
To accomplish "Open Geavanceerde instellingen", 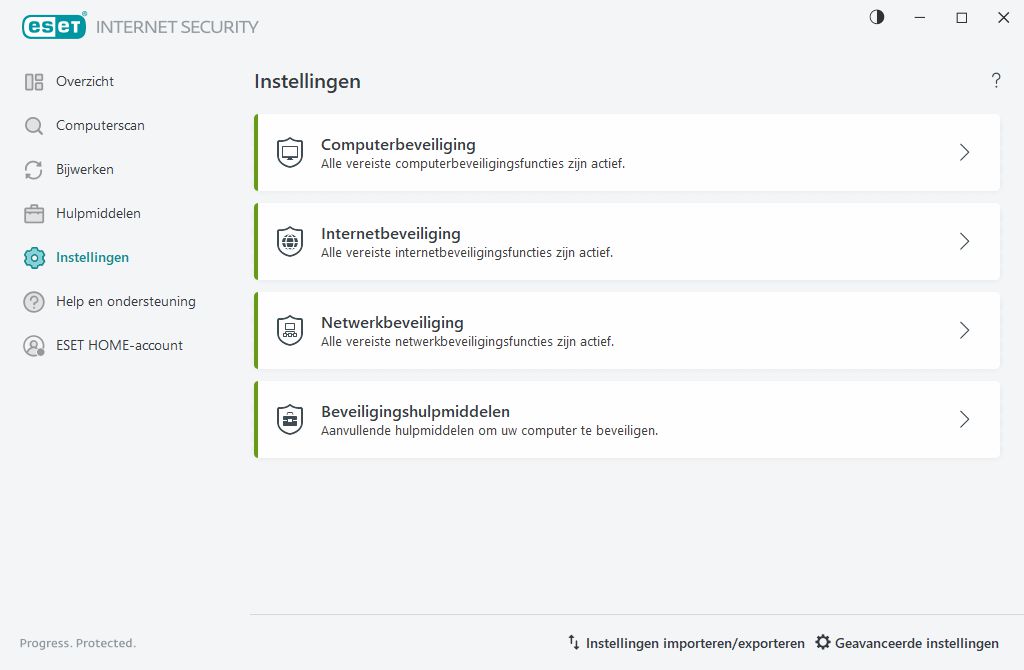I will pos(917,643).
